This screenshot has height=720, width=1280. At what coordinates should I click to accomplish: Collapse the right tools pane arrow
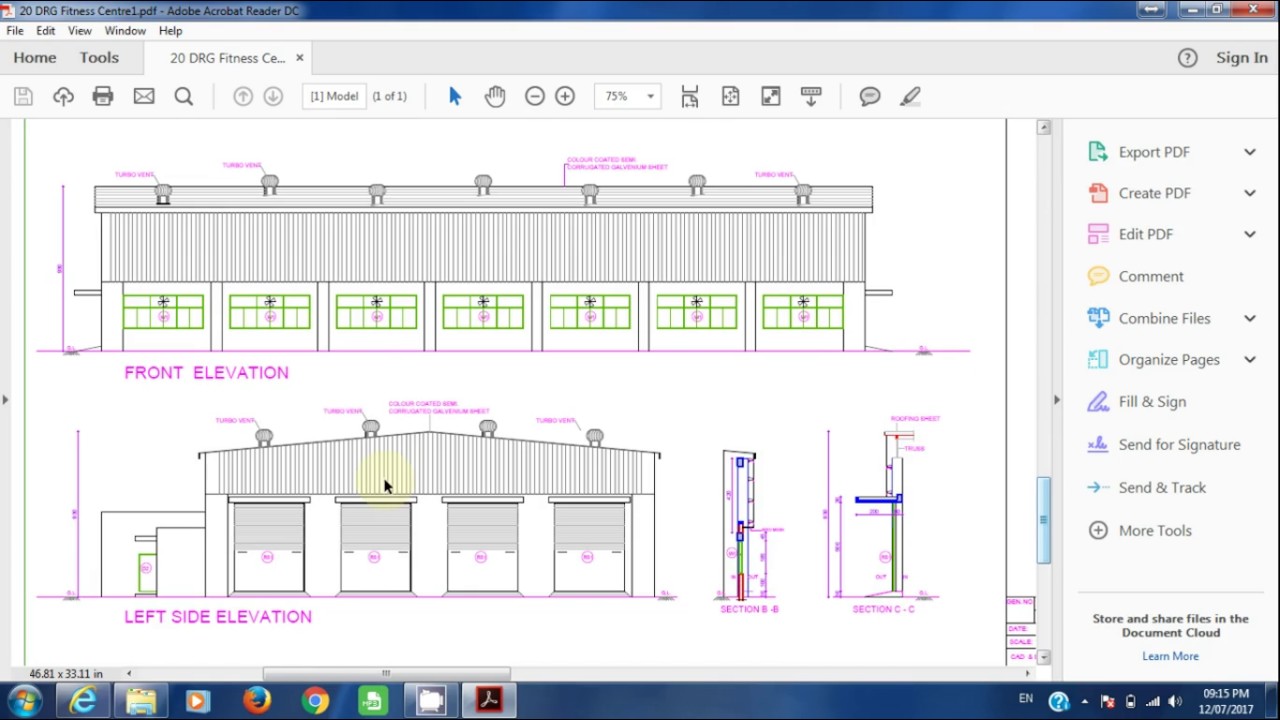coord(1056,400)
